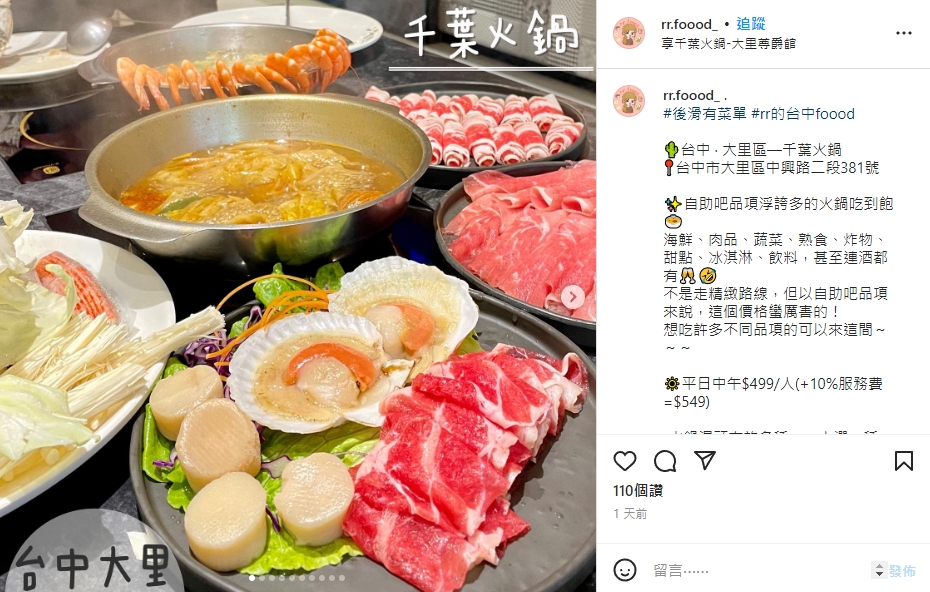The height and width of the screenshot is (592, 930).
Task: Open emoji picker smiley icon
Action: tap(625, 571)
